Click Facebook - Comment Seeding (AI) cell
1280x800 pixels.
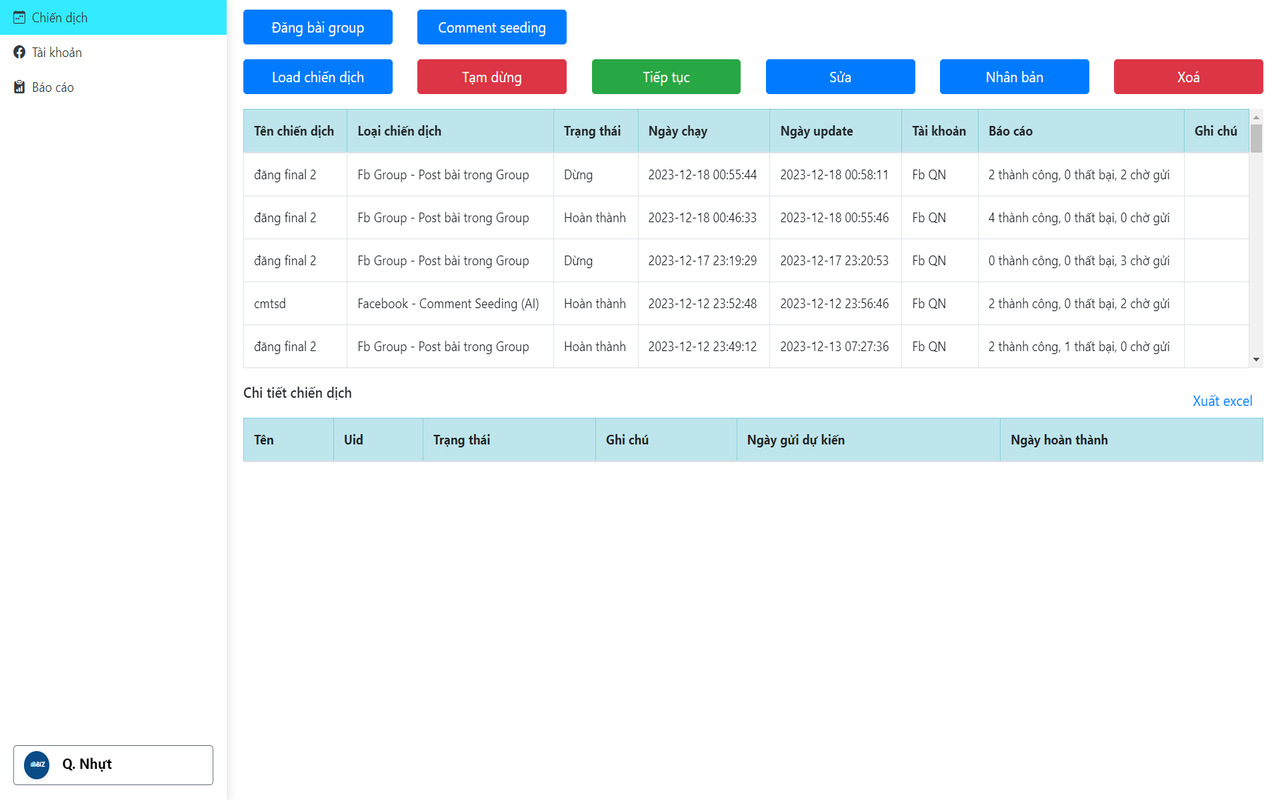448,303
